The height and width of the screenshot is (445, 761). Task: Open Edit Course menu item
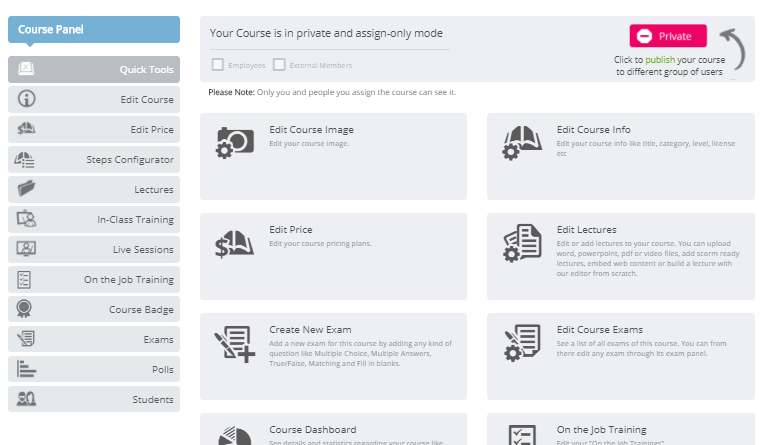click(x=94, y=99)
